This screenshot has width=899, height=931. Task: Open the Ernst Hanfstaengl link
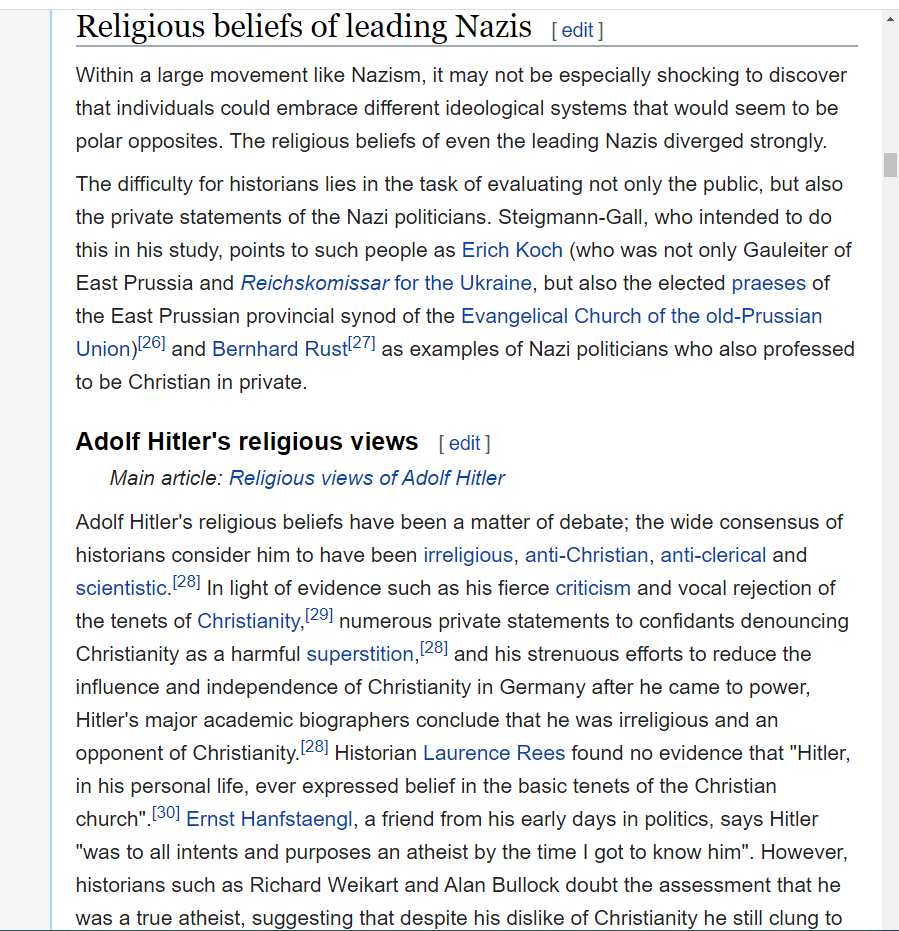pos(269,819)
